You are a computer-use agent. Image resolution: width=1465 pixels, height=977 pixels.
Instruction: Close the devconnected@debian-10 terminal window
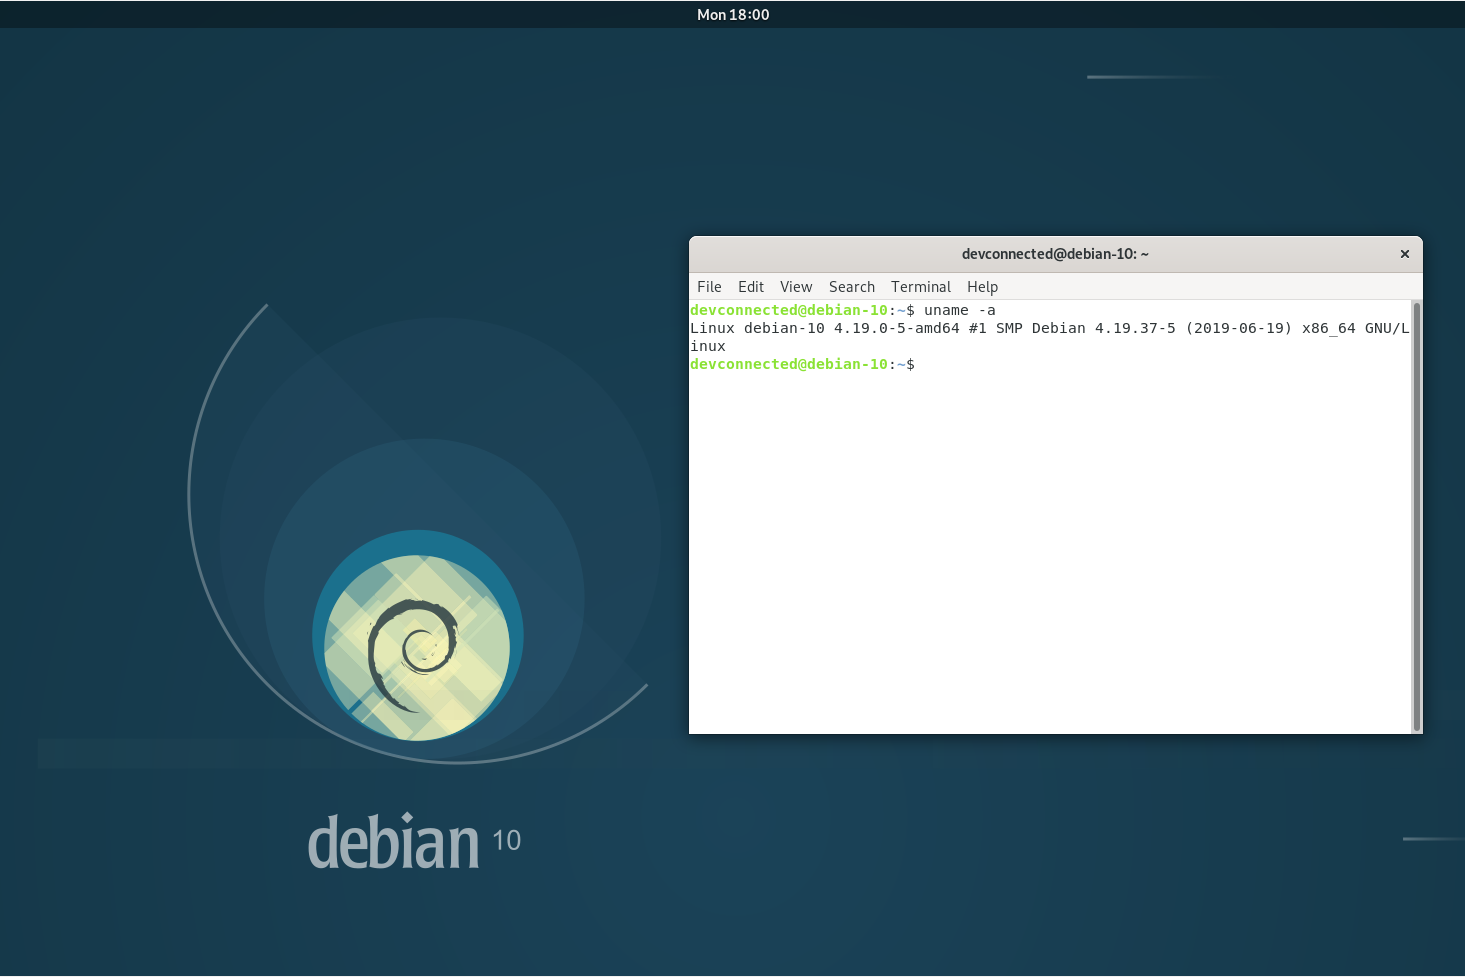(x=1405, y=254)
